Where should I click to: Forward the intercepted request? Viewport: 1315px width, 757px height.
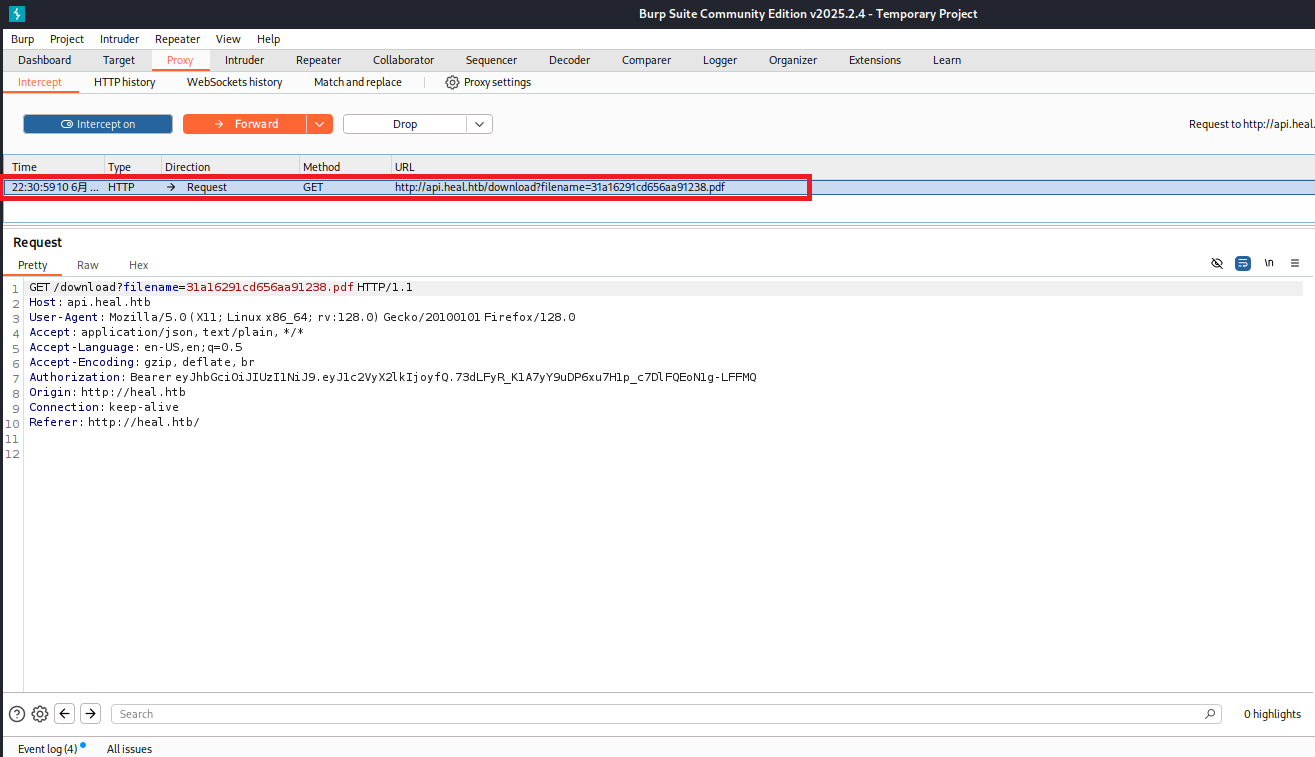point(245,124)
